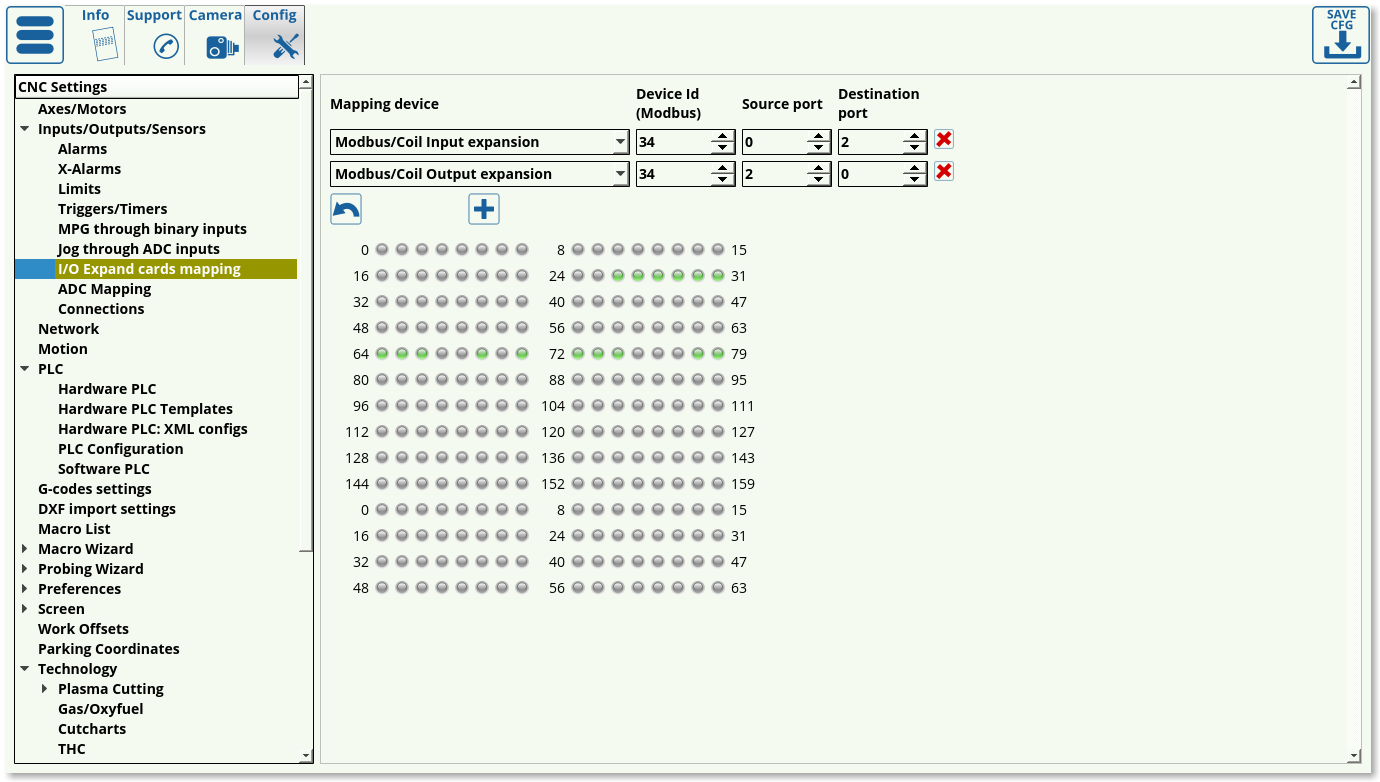Switch to the Info tab
1380x782 pixels.
coord(96,35)
